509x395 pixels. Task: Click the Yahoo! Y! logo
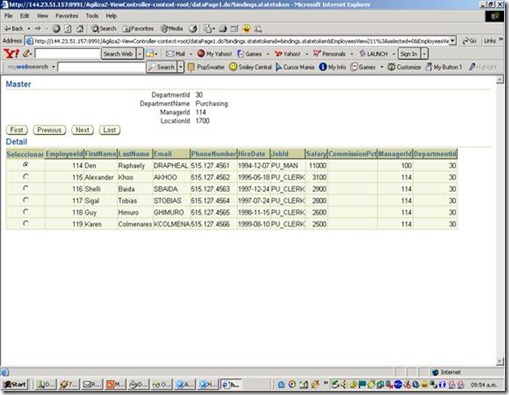click(11, 53)
